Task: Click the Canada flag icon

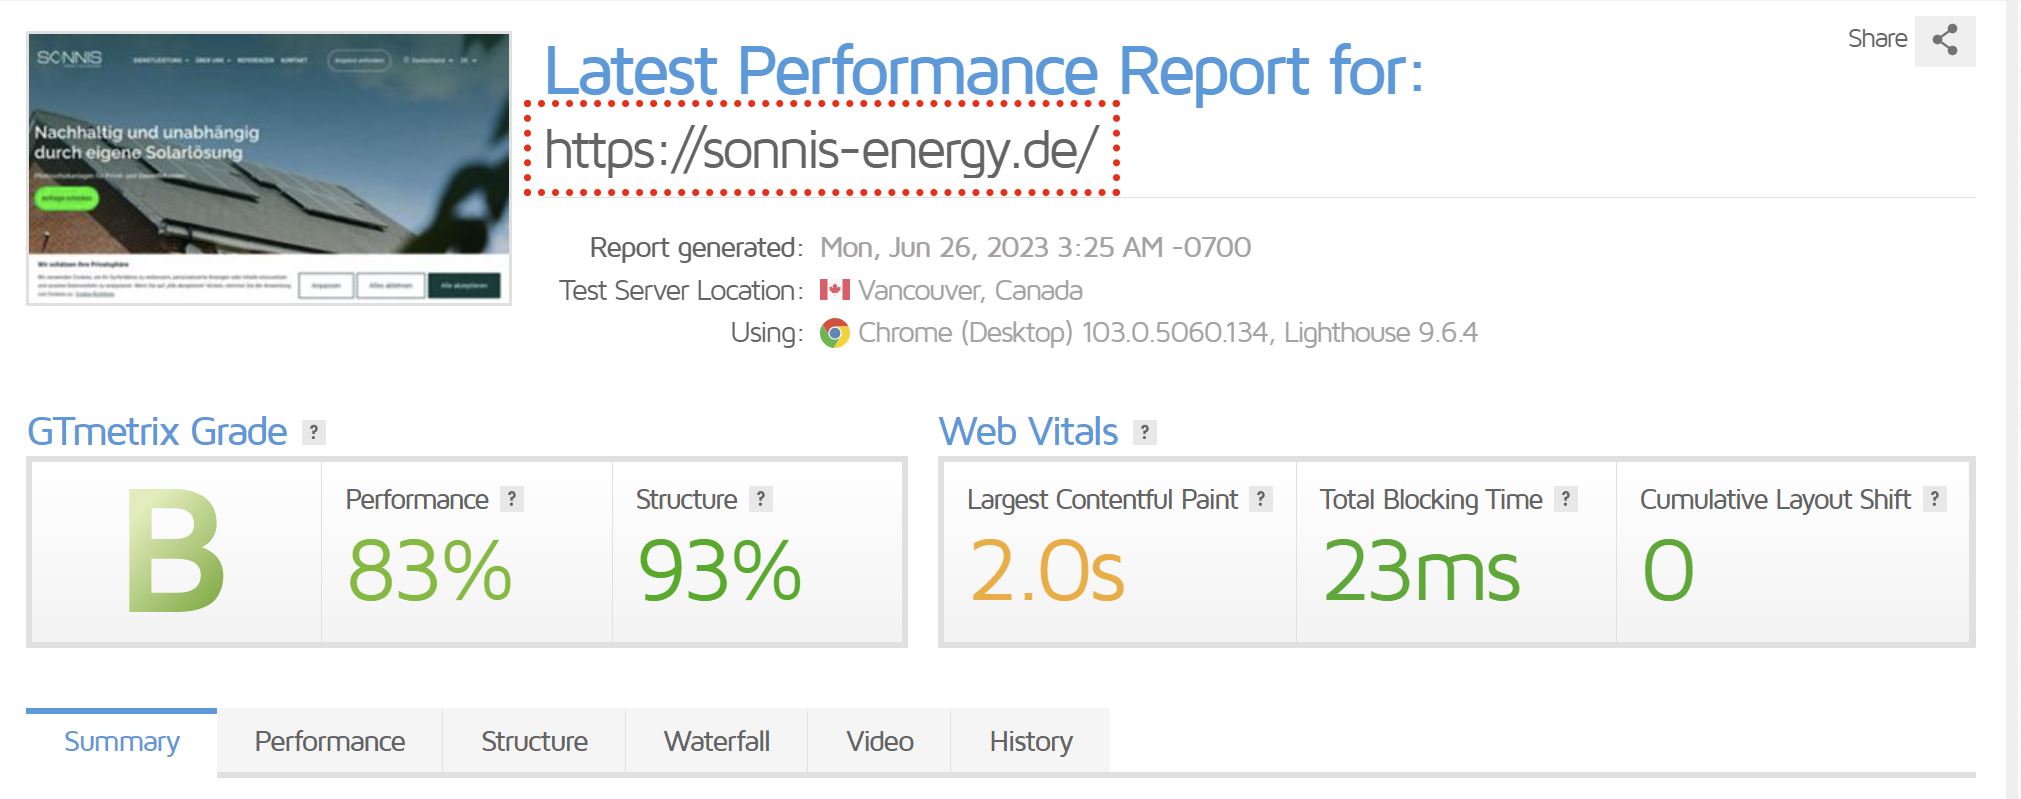Action: [x=834, y=290]
